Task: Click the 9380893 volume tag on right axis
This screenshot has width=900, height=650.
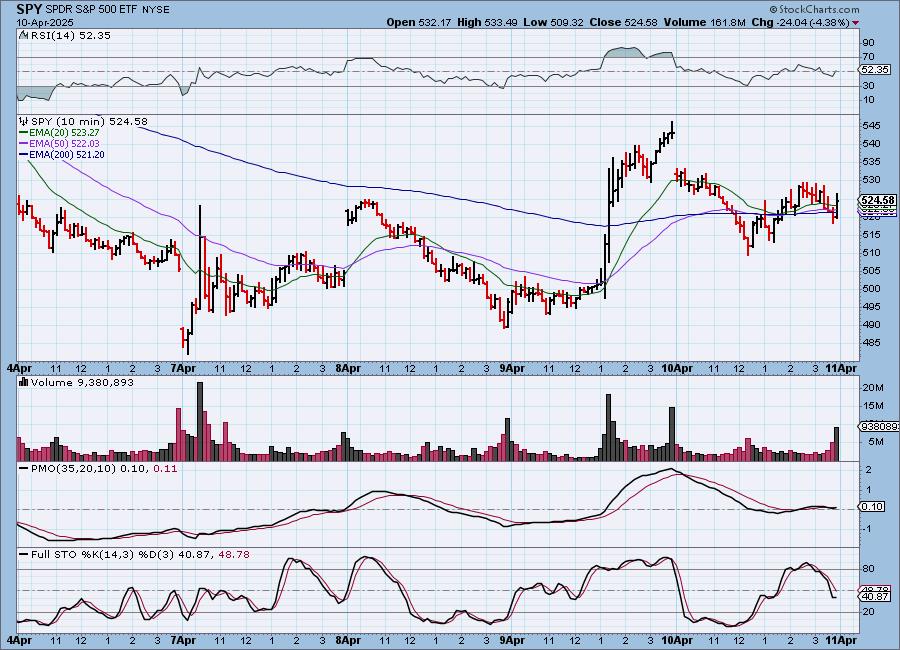Action: [879, 427]
